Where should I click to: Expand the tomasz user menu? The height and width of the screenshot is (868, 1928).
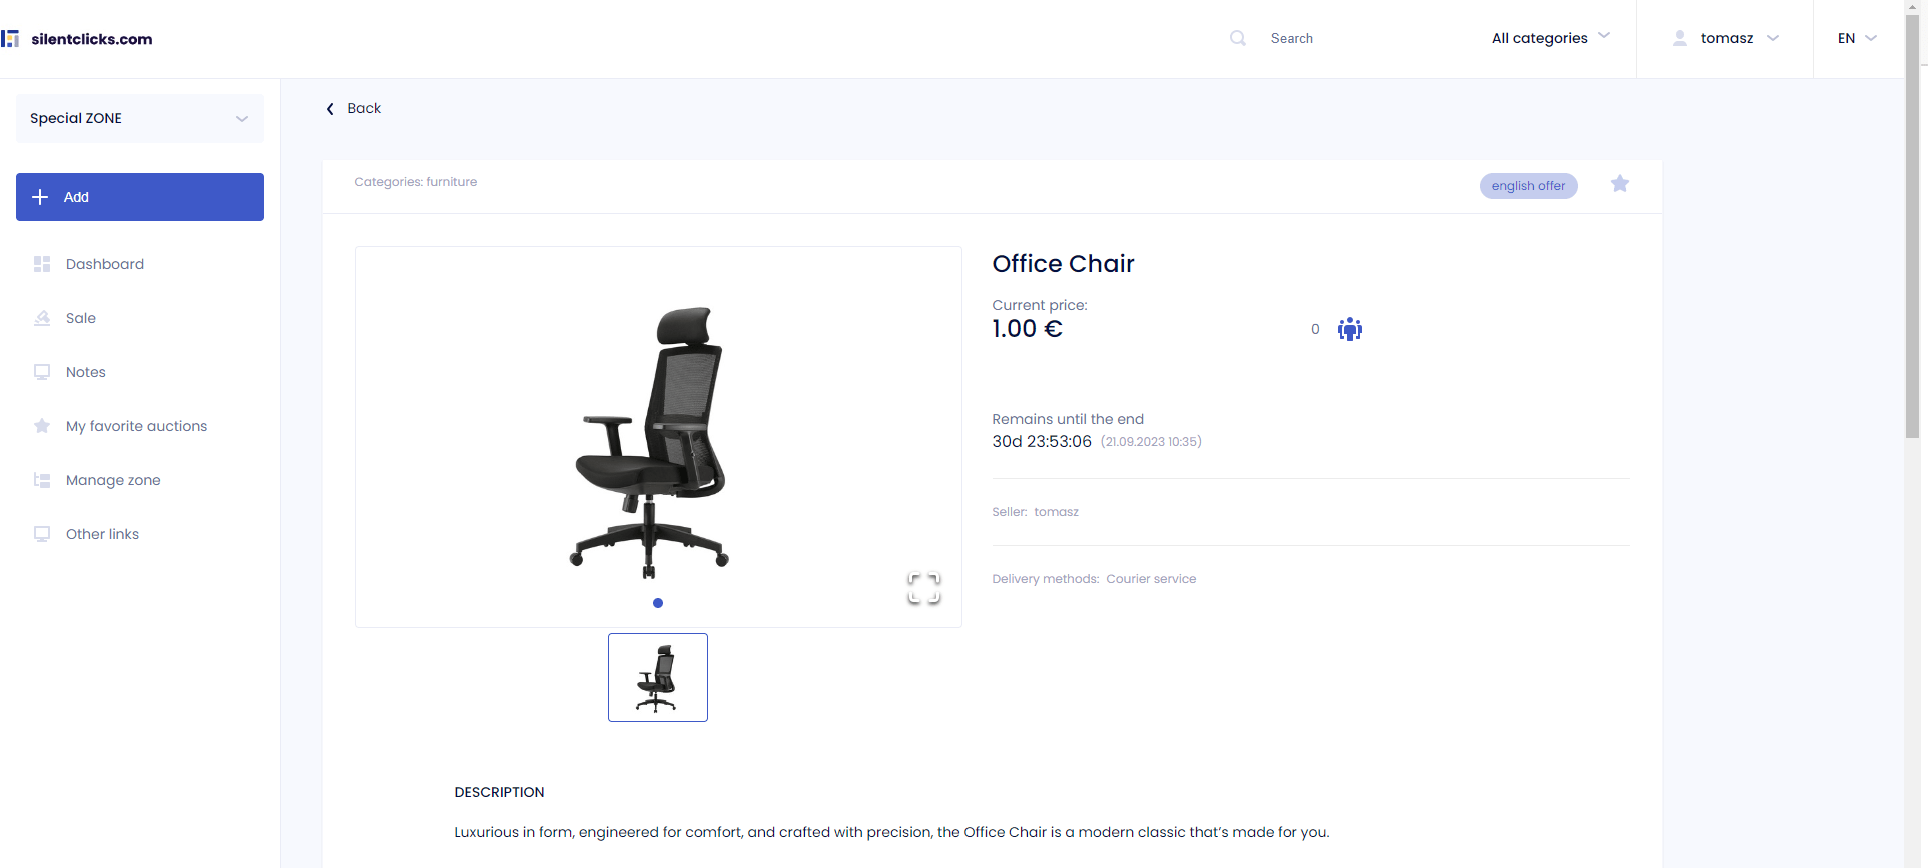[x=1726, y=38]
